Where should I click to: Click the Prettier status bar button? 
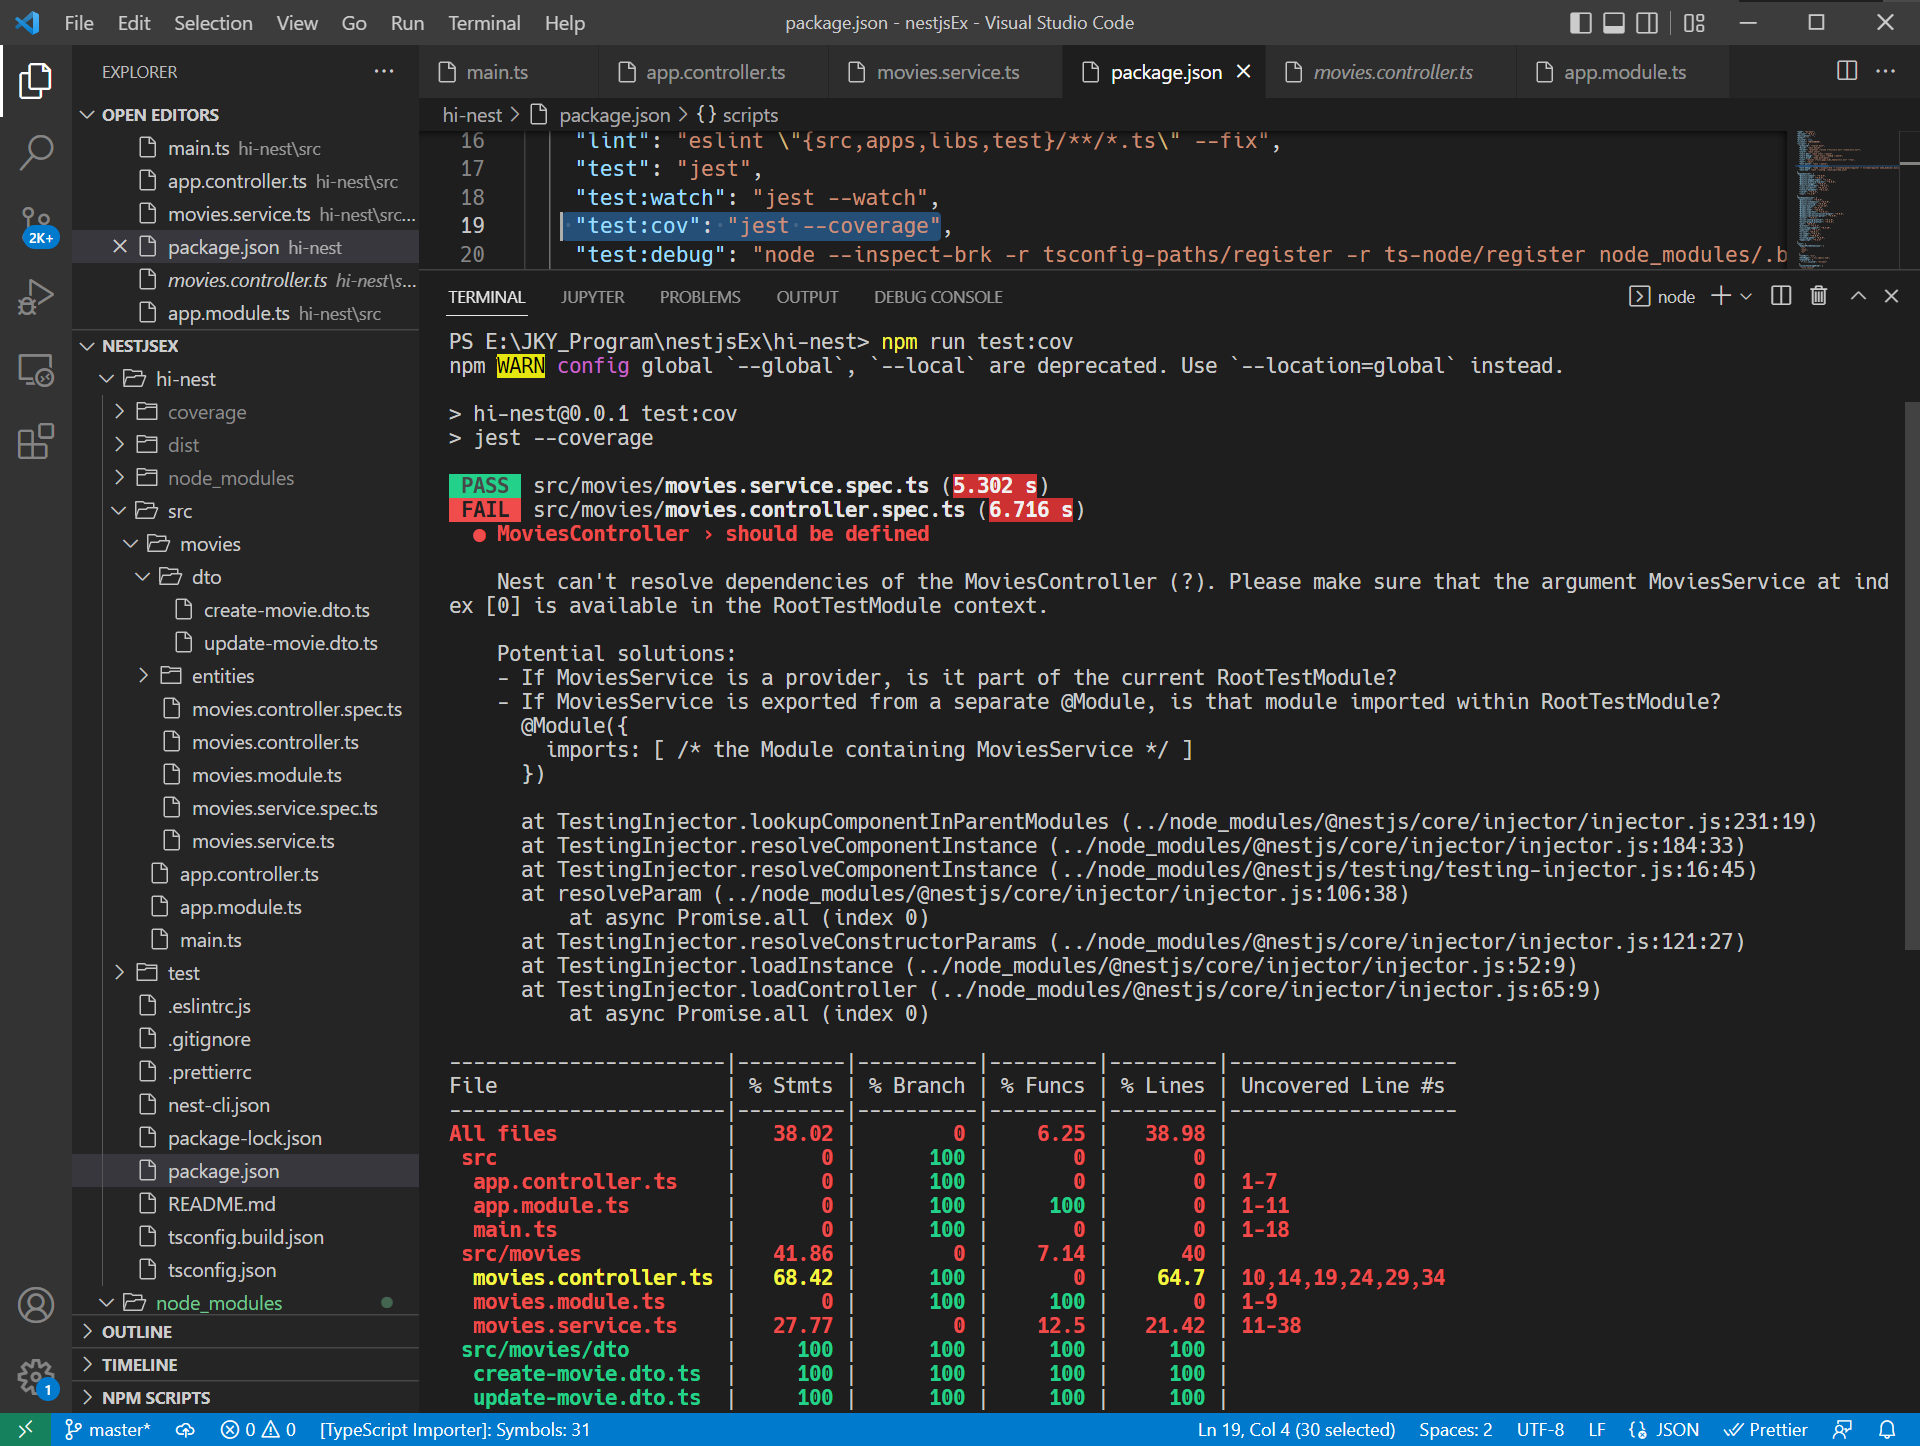coord(1766,1430)
